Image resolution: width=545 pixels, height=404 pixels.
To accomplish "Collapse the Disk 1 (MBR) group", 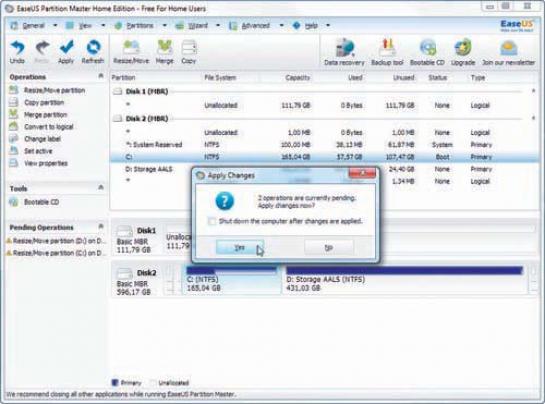I will 534,91.
